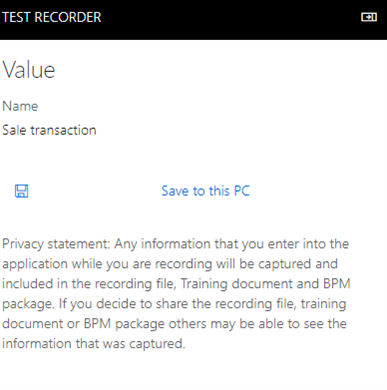Click the words included in the recording file

tap(89, 284)
